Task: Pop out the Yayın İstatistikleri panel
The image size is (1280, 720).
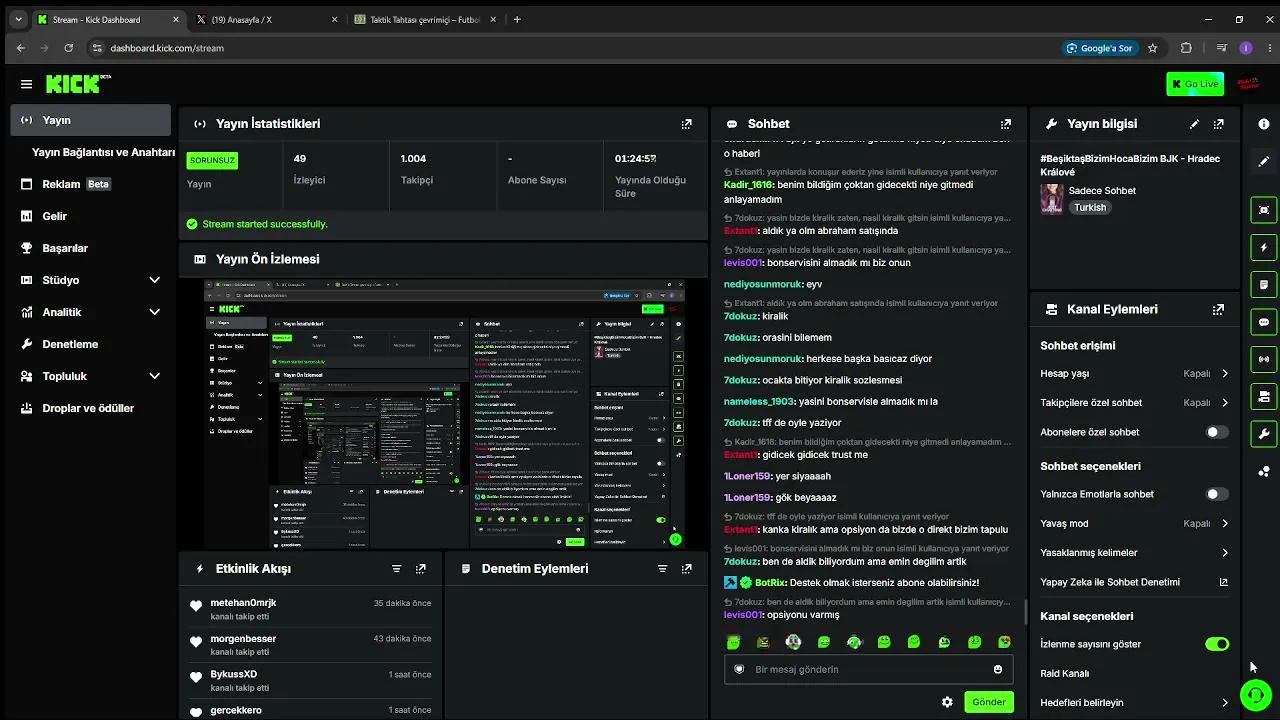Action: tap(686, 124)
